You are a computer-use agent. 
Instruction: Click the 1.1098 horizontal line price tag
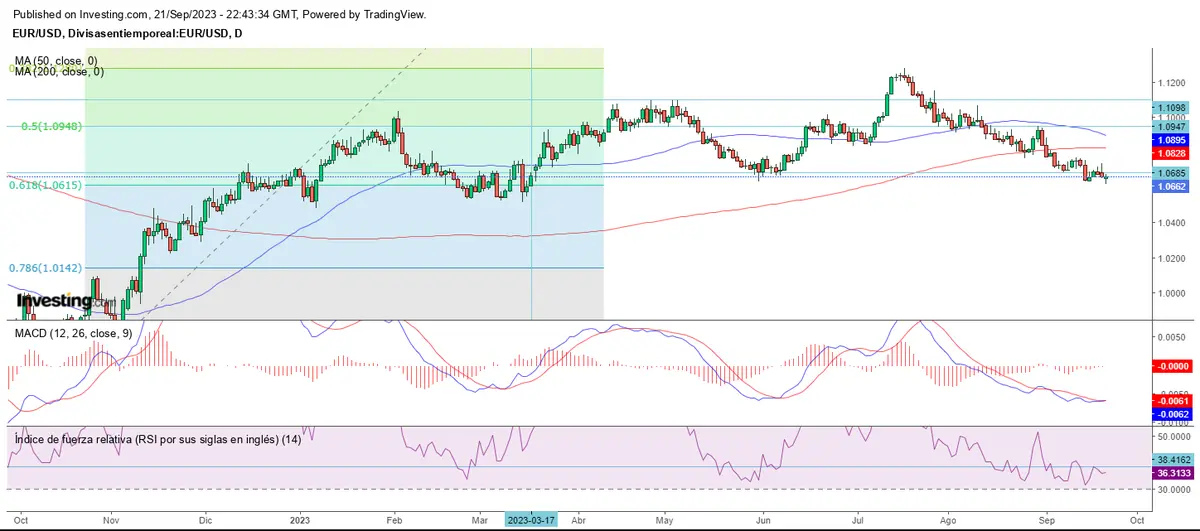click(x=1169, y=107)
